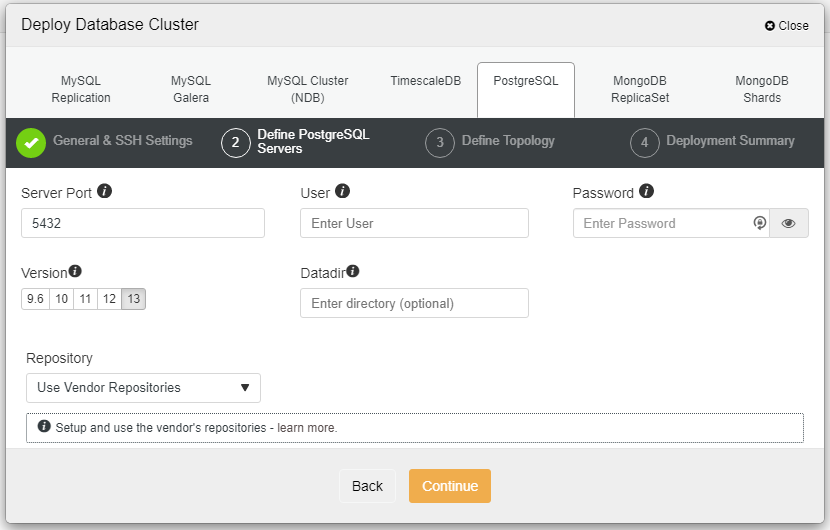Click the generate password icon
This screenshot has height=530, width=830.
point(759,223)
